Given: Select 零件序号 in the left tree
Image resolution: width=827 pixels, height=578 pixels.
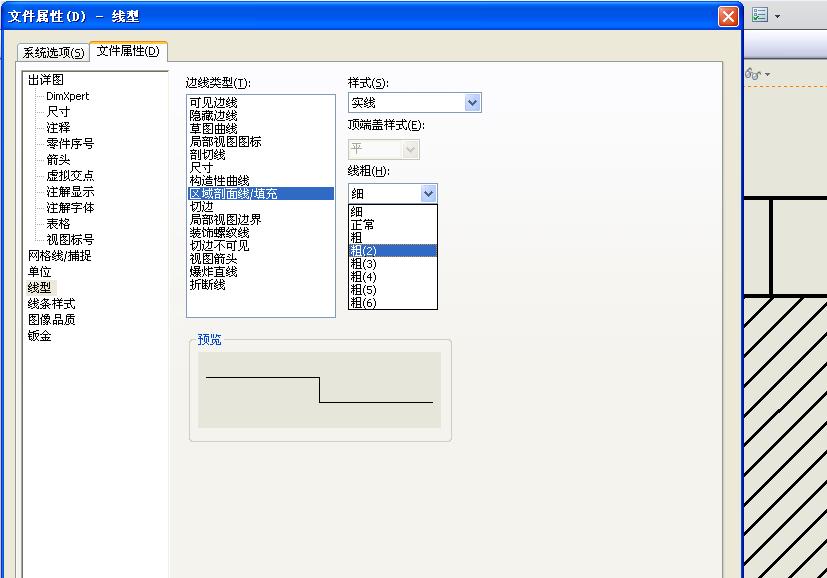Looking at the screenshot, I should [70, 143].
